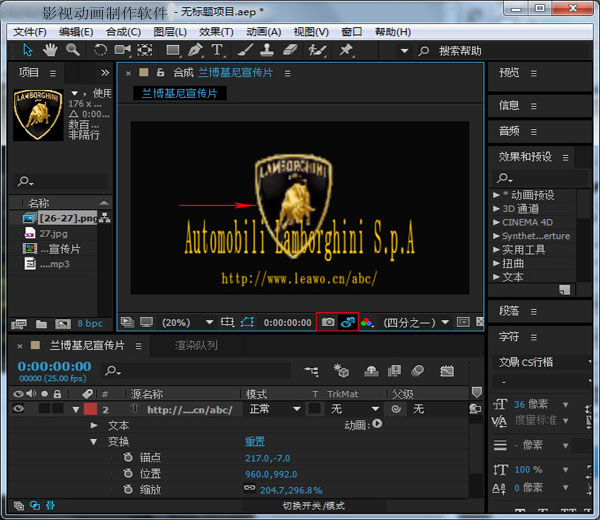Open the show channel RGB icon

(x=367, y=323)
